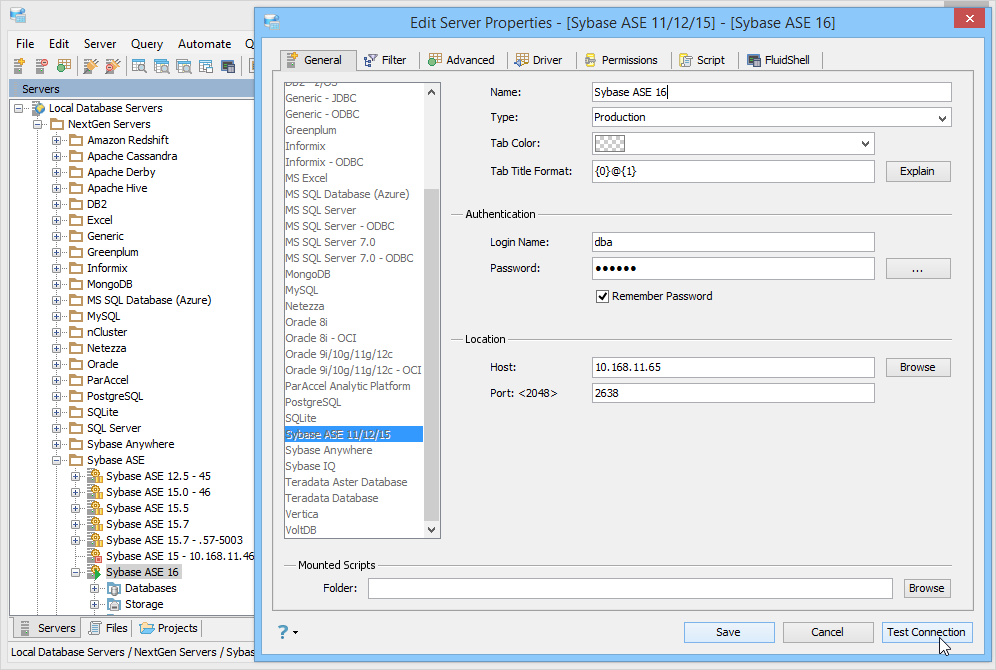Collapse the Sybase ASE folder node
Viewport: 996px width, 670px height.
coord(57,460)
